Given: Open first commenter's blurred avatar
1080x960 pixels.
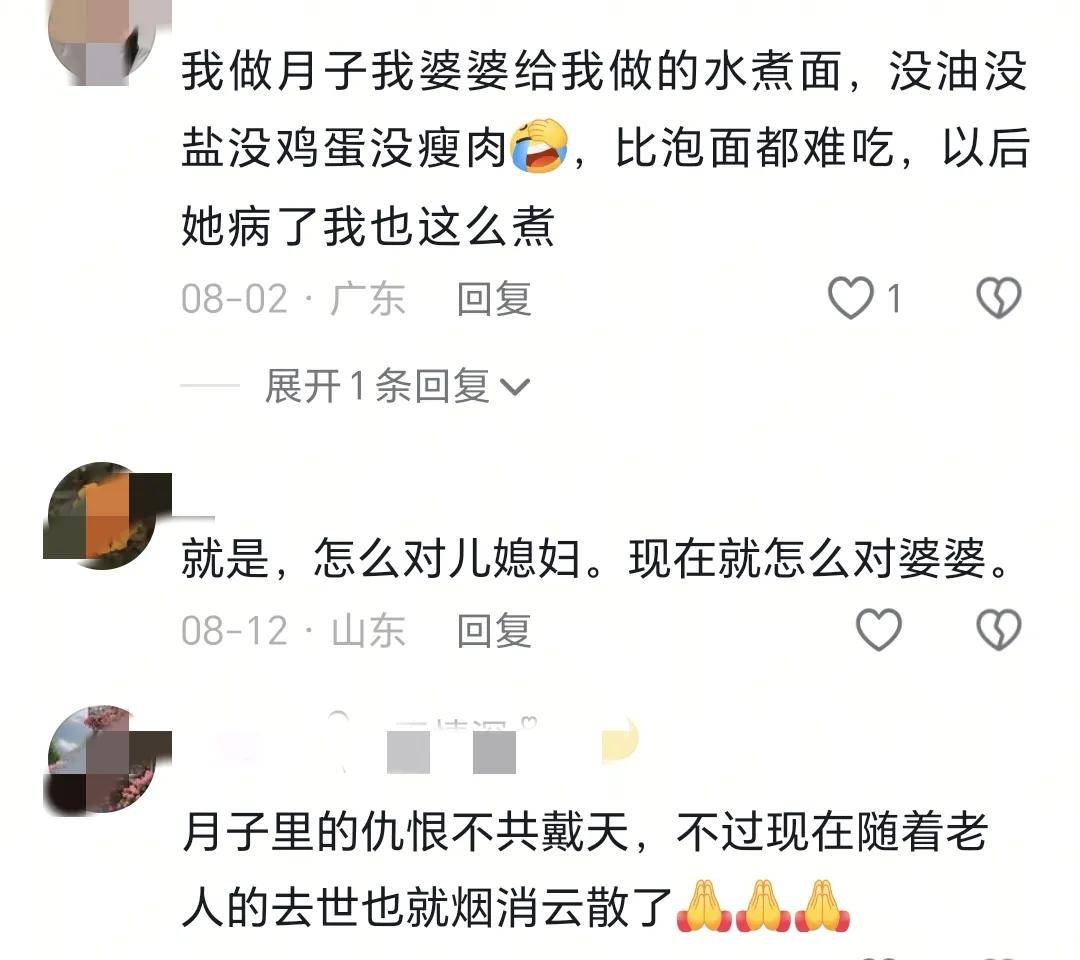Looking at the screenshot, I should pos(103,38).
